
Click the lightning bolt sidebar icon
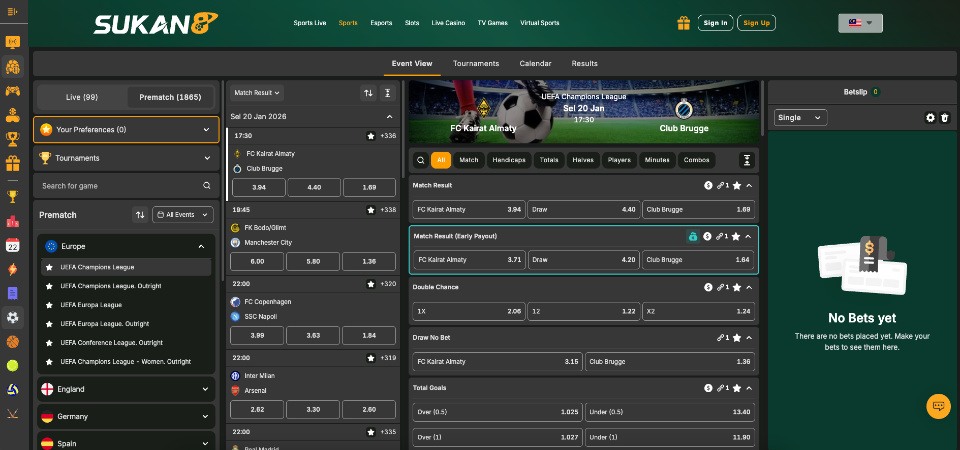13,269
